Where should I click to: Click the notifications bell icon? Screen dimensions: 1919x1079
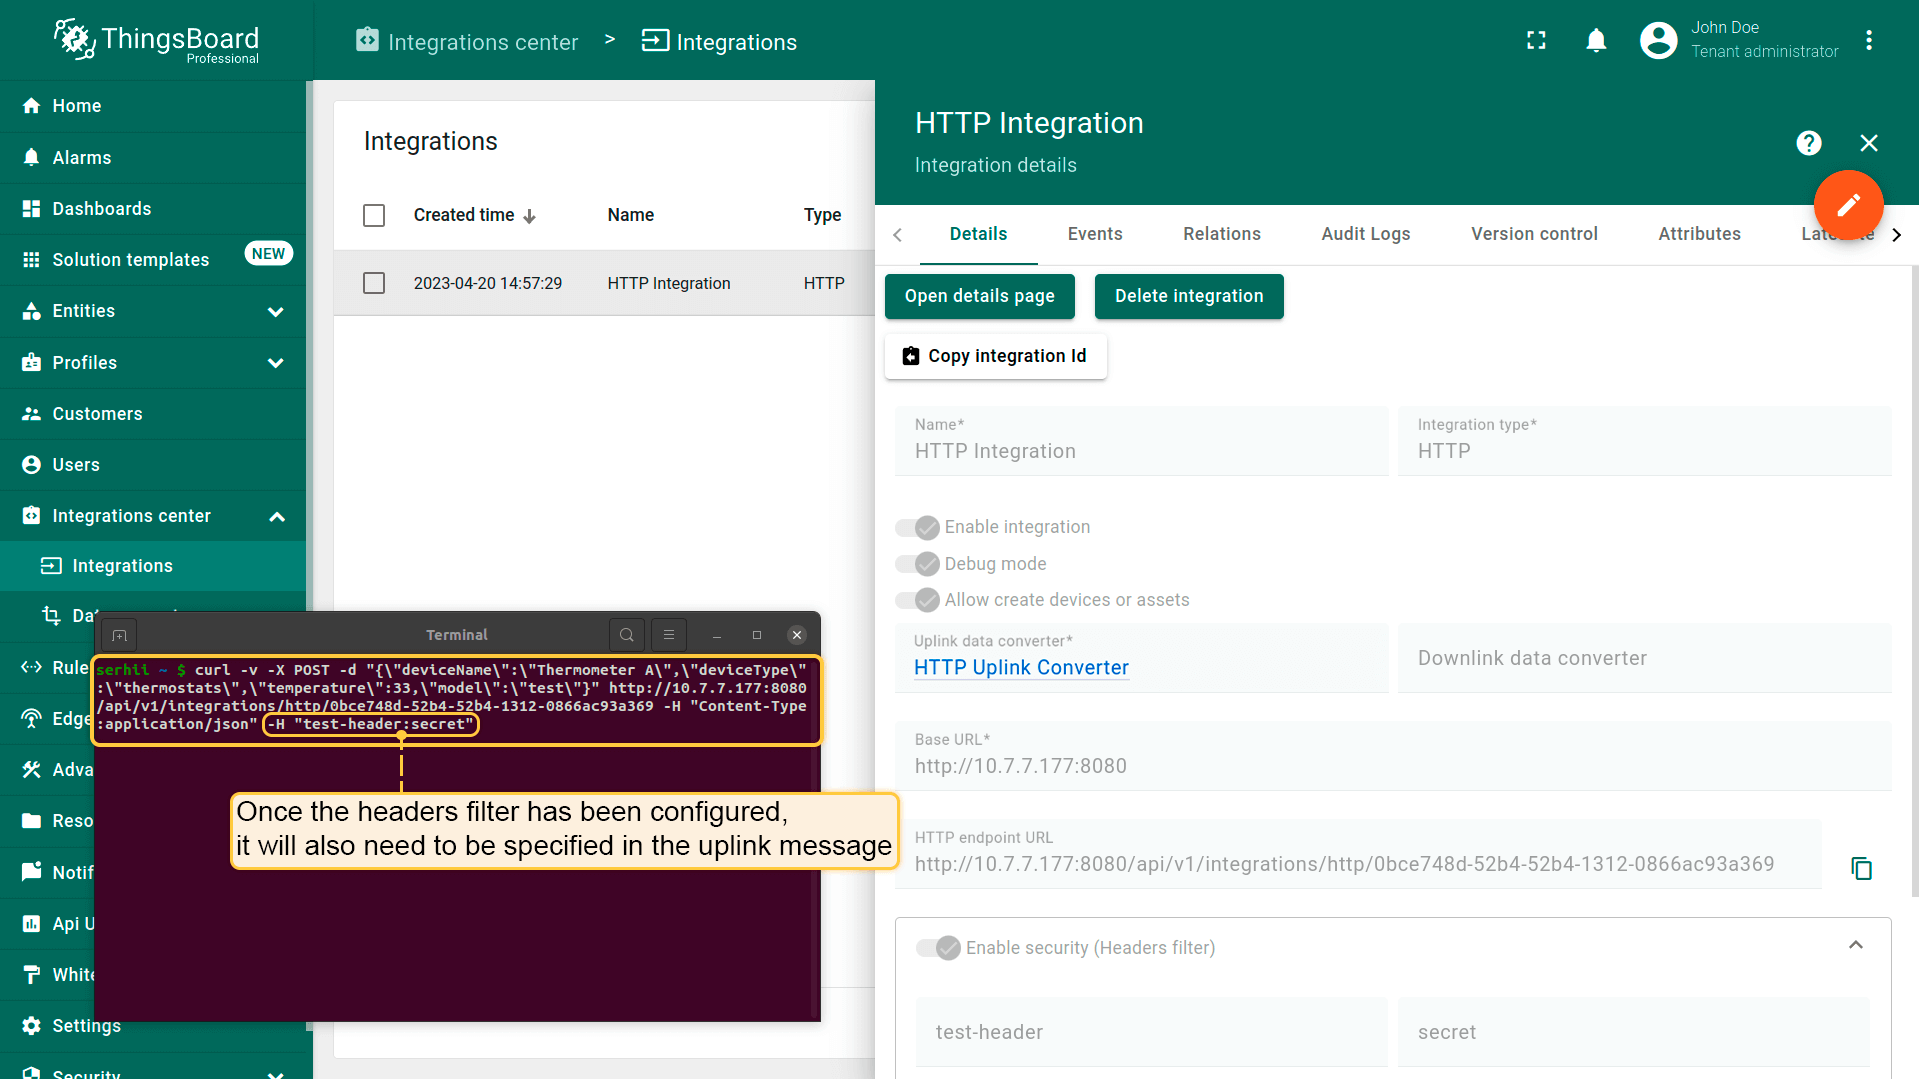click(x=1596, y=40)
